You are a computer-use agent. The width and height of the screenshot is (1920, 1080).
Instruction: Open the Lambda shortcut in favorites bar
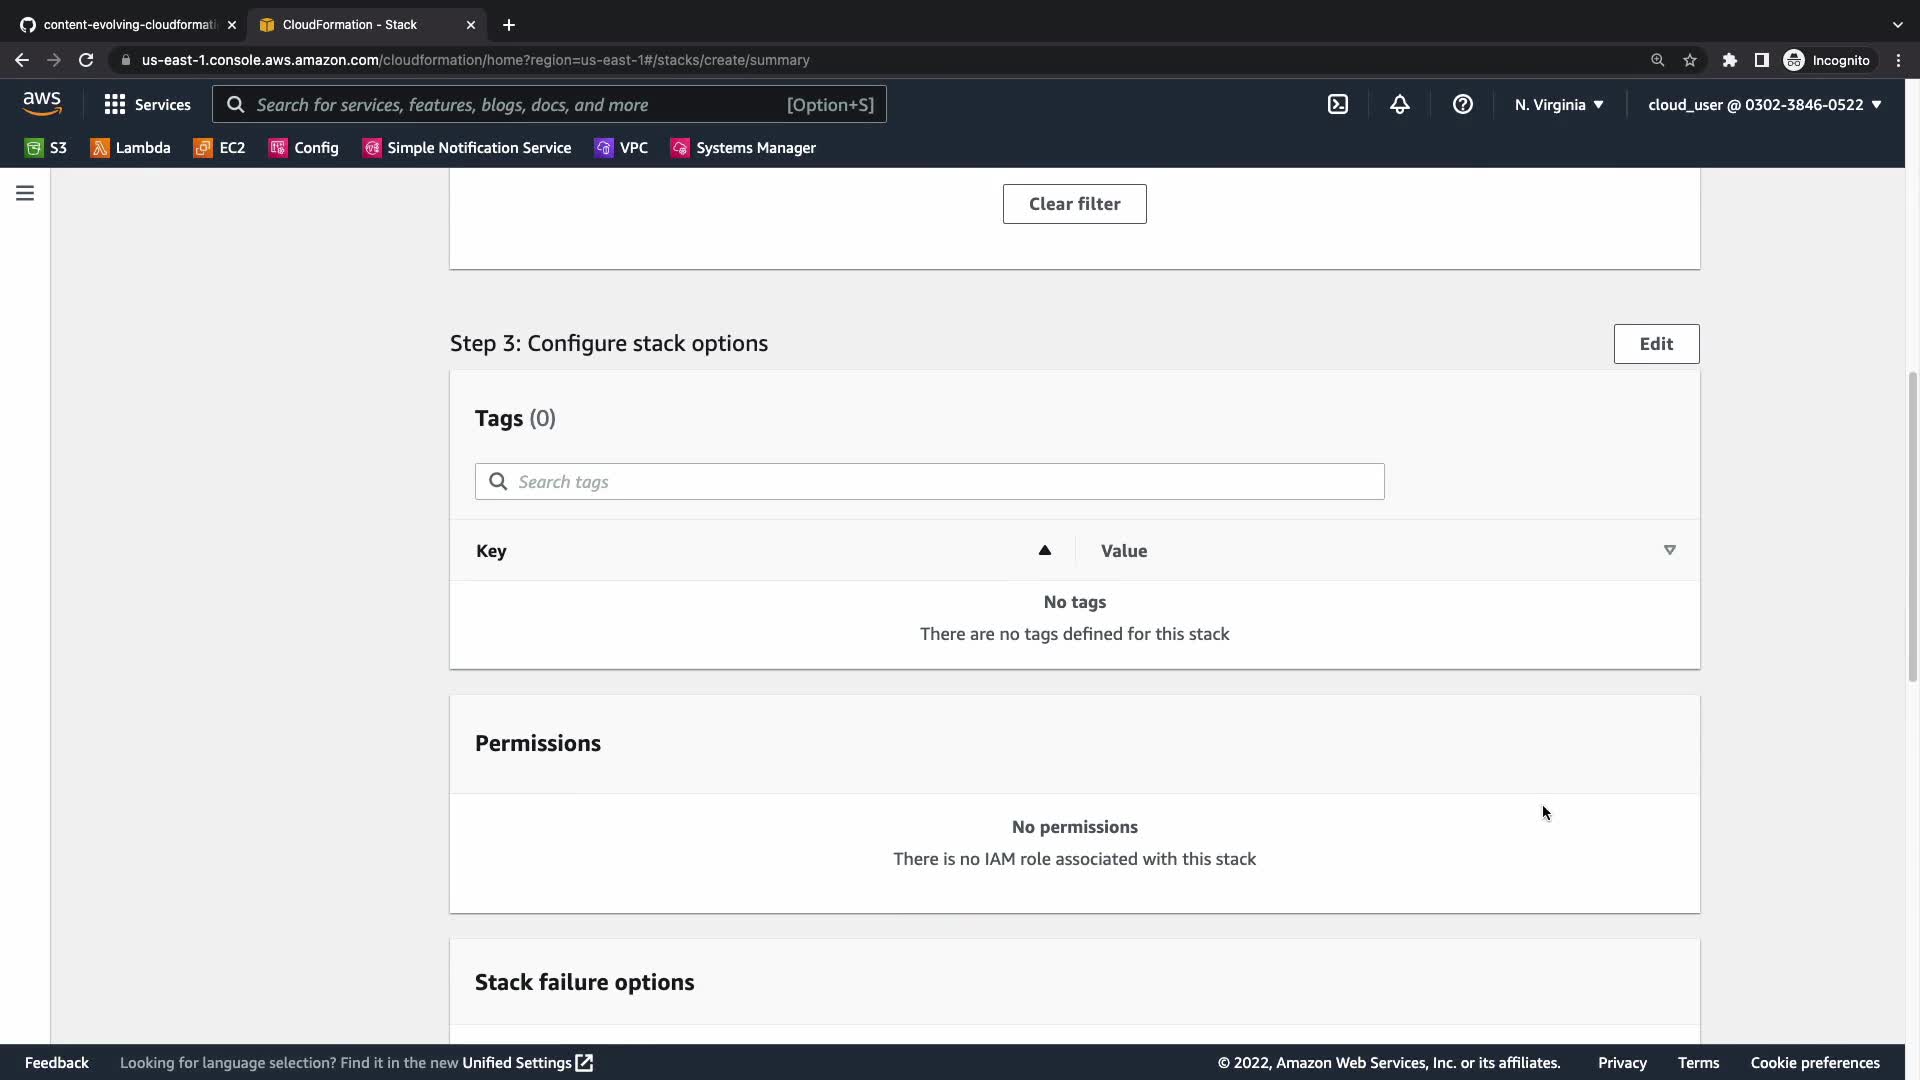pos(130,148)
